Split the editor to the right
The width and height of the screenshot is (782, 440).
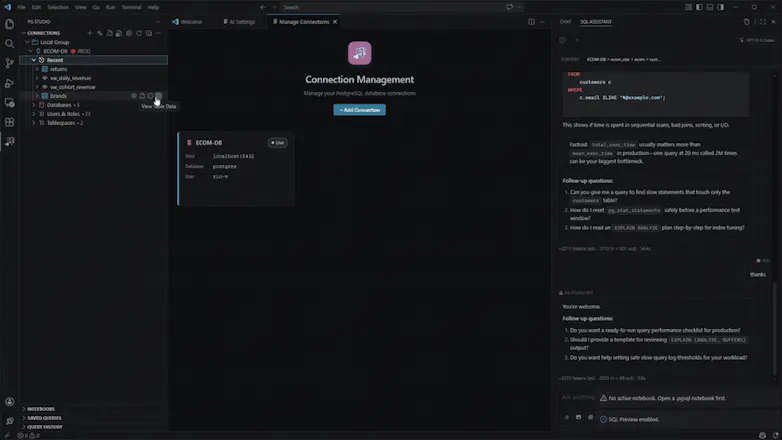(x=531, y=22)
